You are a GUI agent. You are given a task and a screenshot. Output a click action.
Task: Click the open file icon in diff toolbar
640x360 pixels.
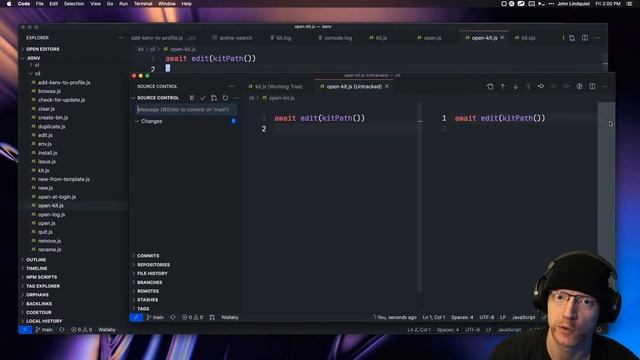pyautogui.click(x=490, y=87)
